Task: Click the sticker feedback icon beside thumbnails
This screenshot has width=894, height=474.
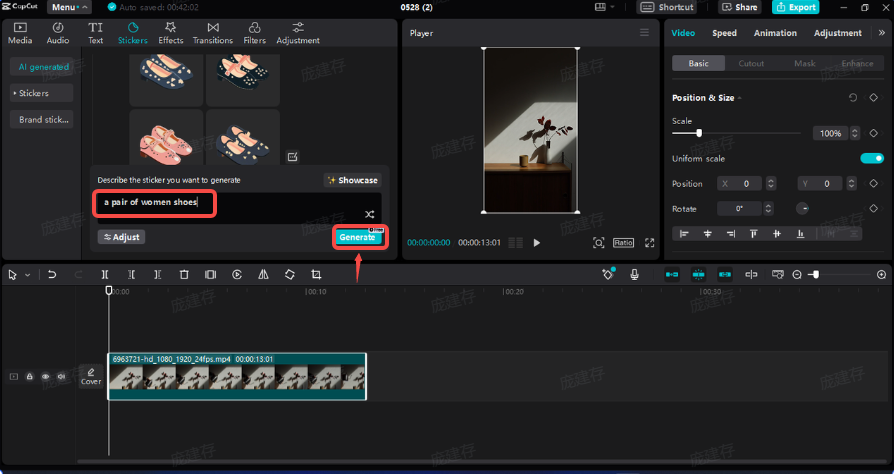Action: pos(292,157)
